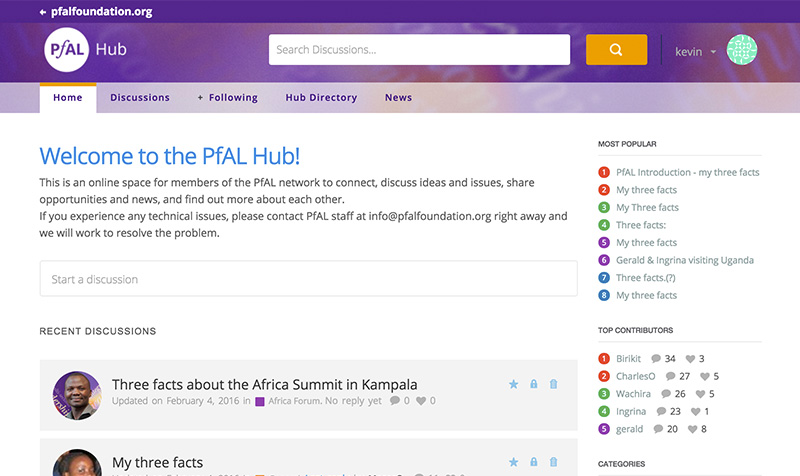Image resolution: width=800 pixels, height=476 pixels.
Task: Open the Africa Forum category link
Action: (295, 400)
